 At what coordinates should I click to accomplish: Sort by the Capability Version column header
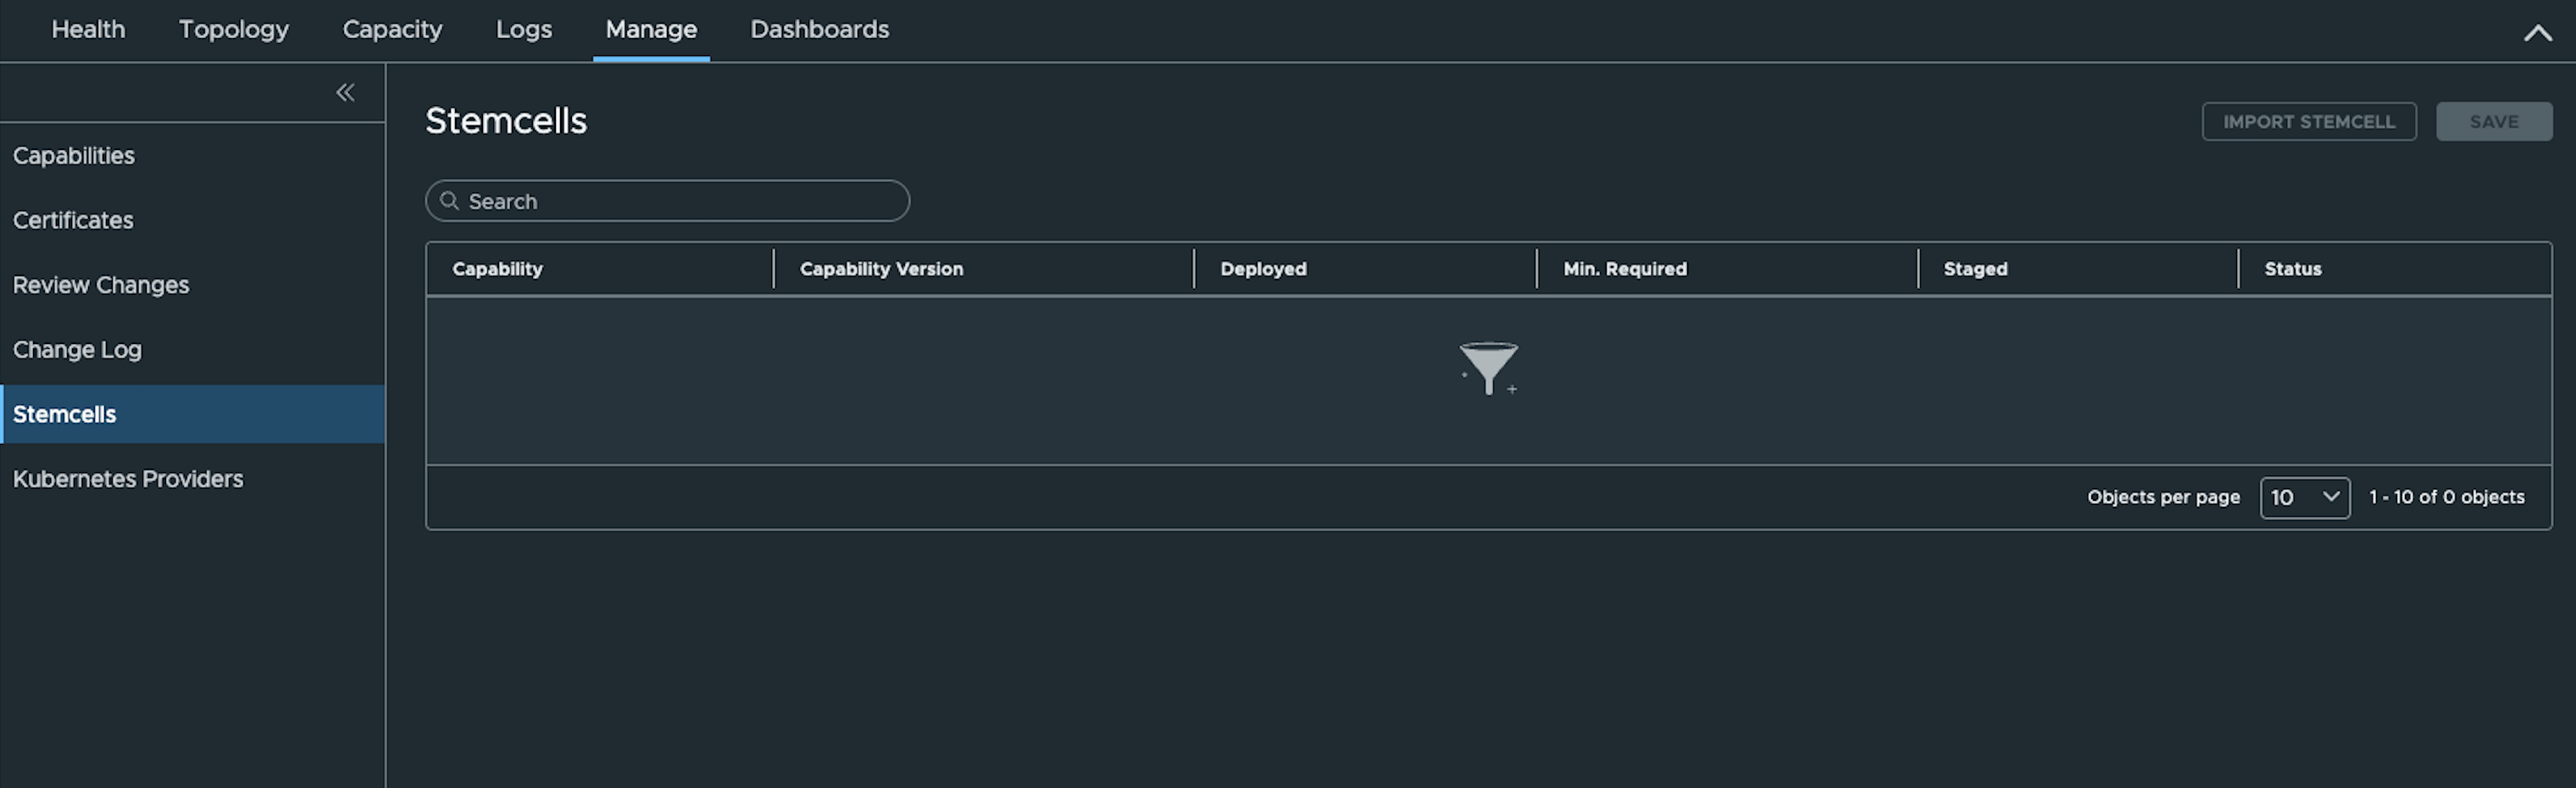click(x=881, y=269)
